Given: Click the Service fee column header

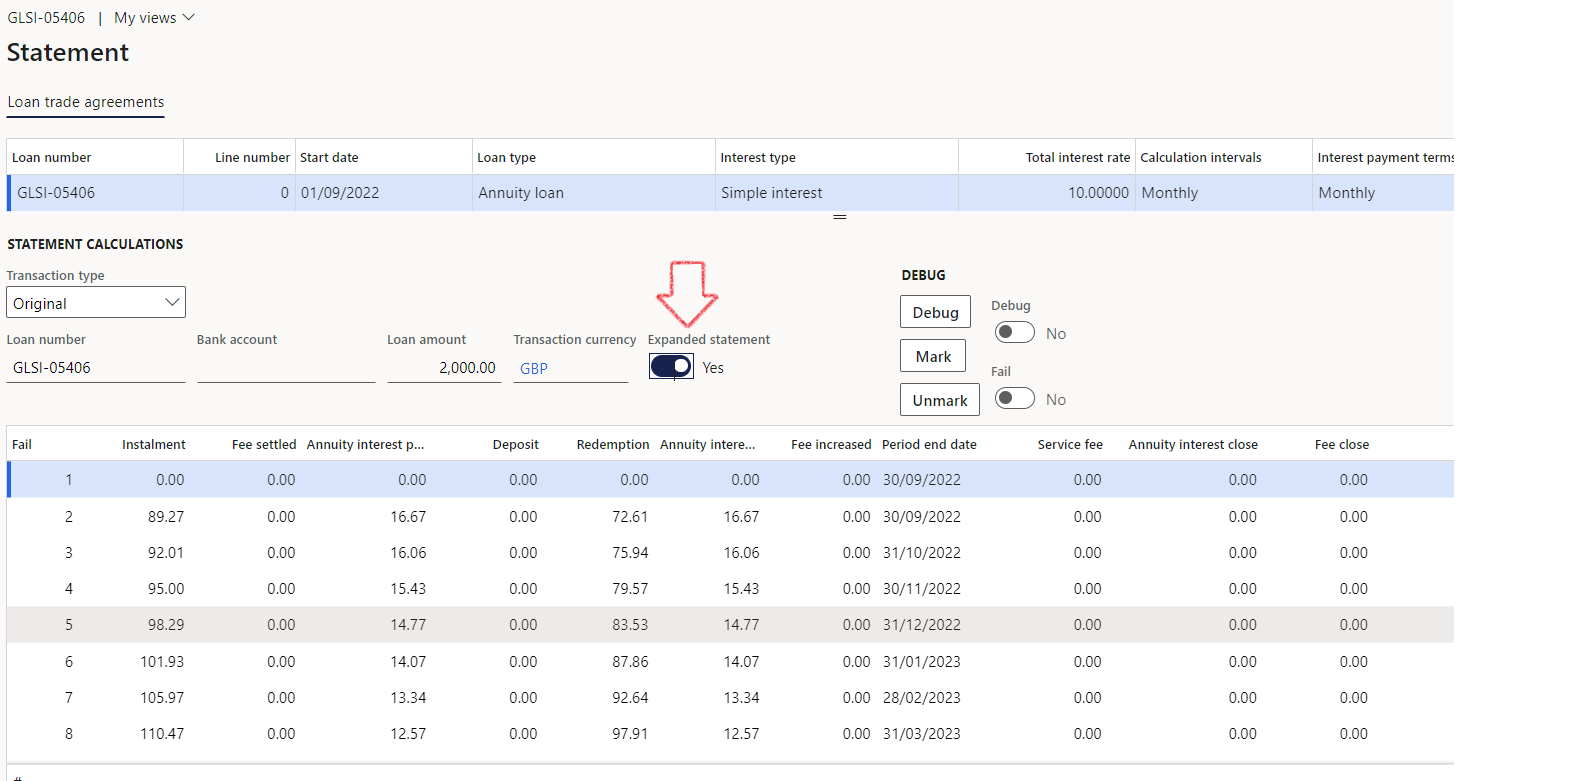Looking at the screenshot, I should click(1070, 445).
